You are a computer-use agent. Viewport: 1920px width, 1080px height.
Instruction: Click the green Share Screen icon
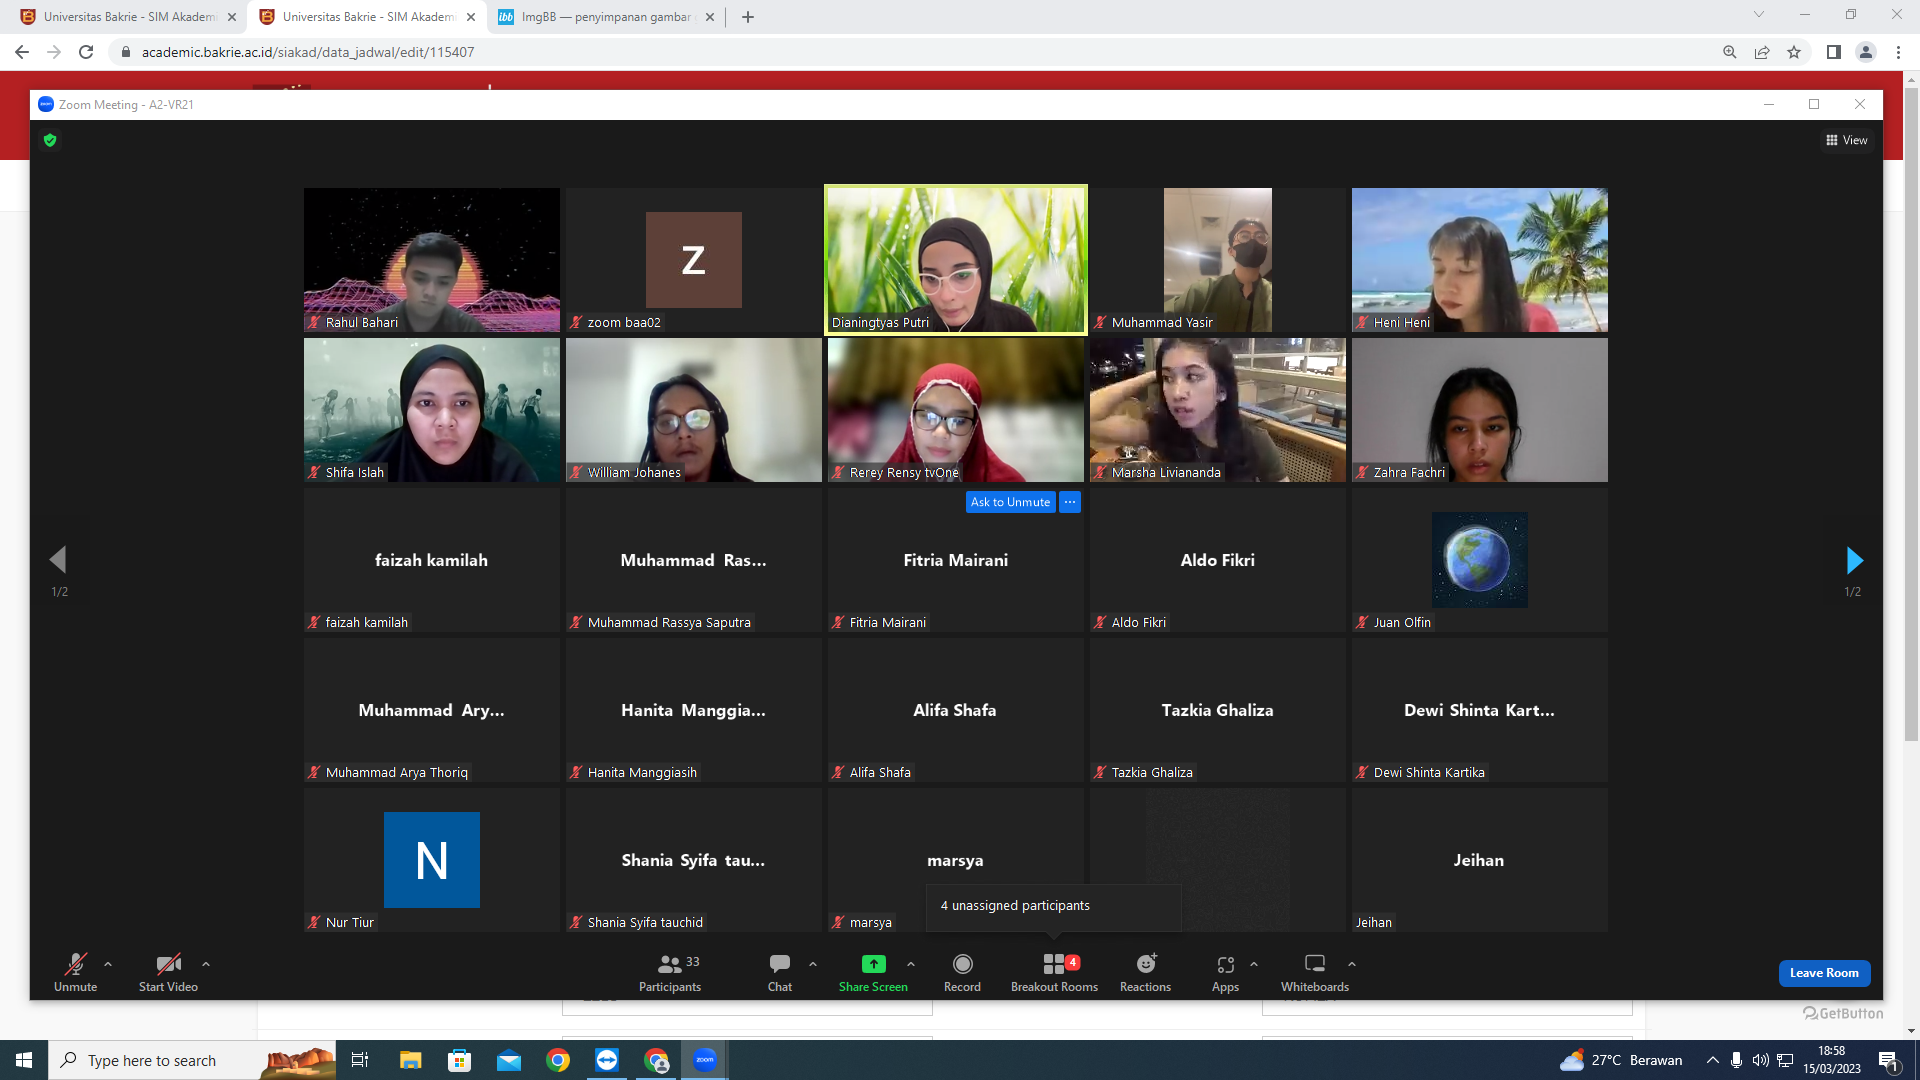[x=873, y=964]
